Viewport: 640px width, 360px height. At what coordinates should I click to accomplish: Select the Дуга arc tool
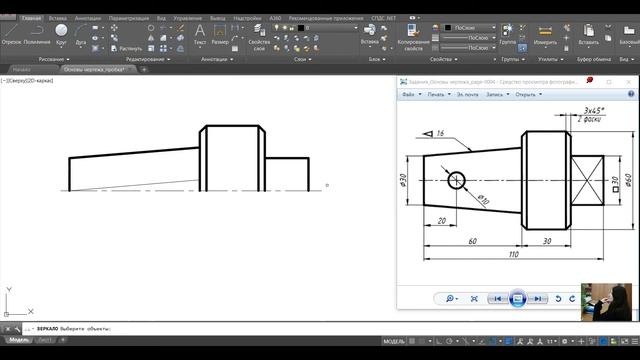click(81, 33)
